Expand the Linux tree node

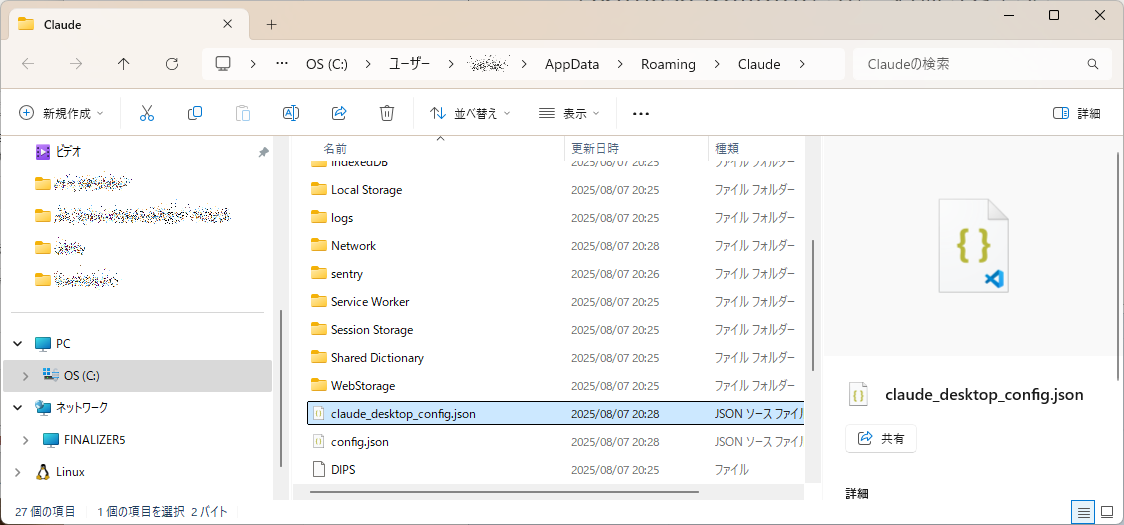[x=18, y=472]
